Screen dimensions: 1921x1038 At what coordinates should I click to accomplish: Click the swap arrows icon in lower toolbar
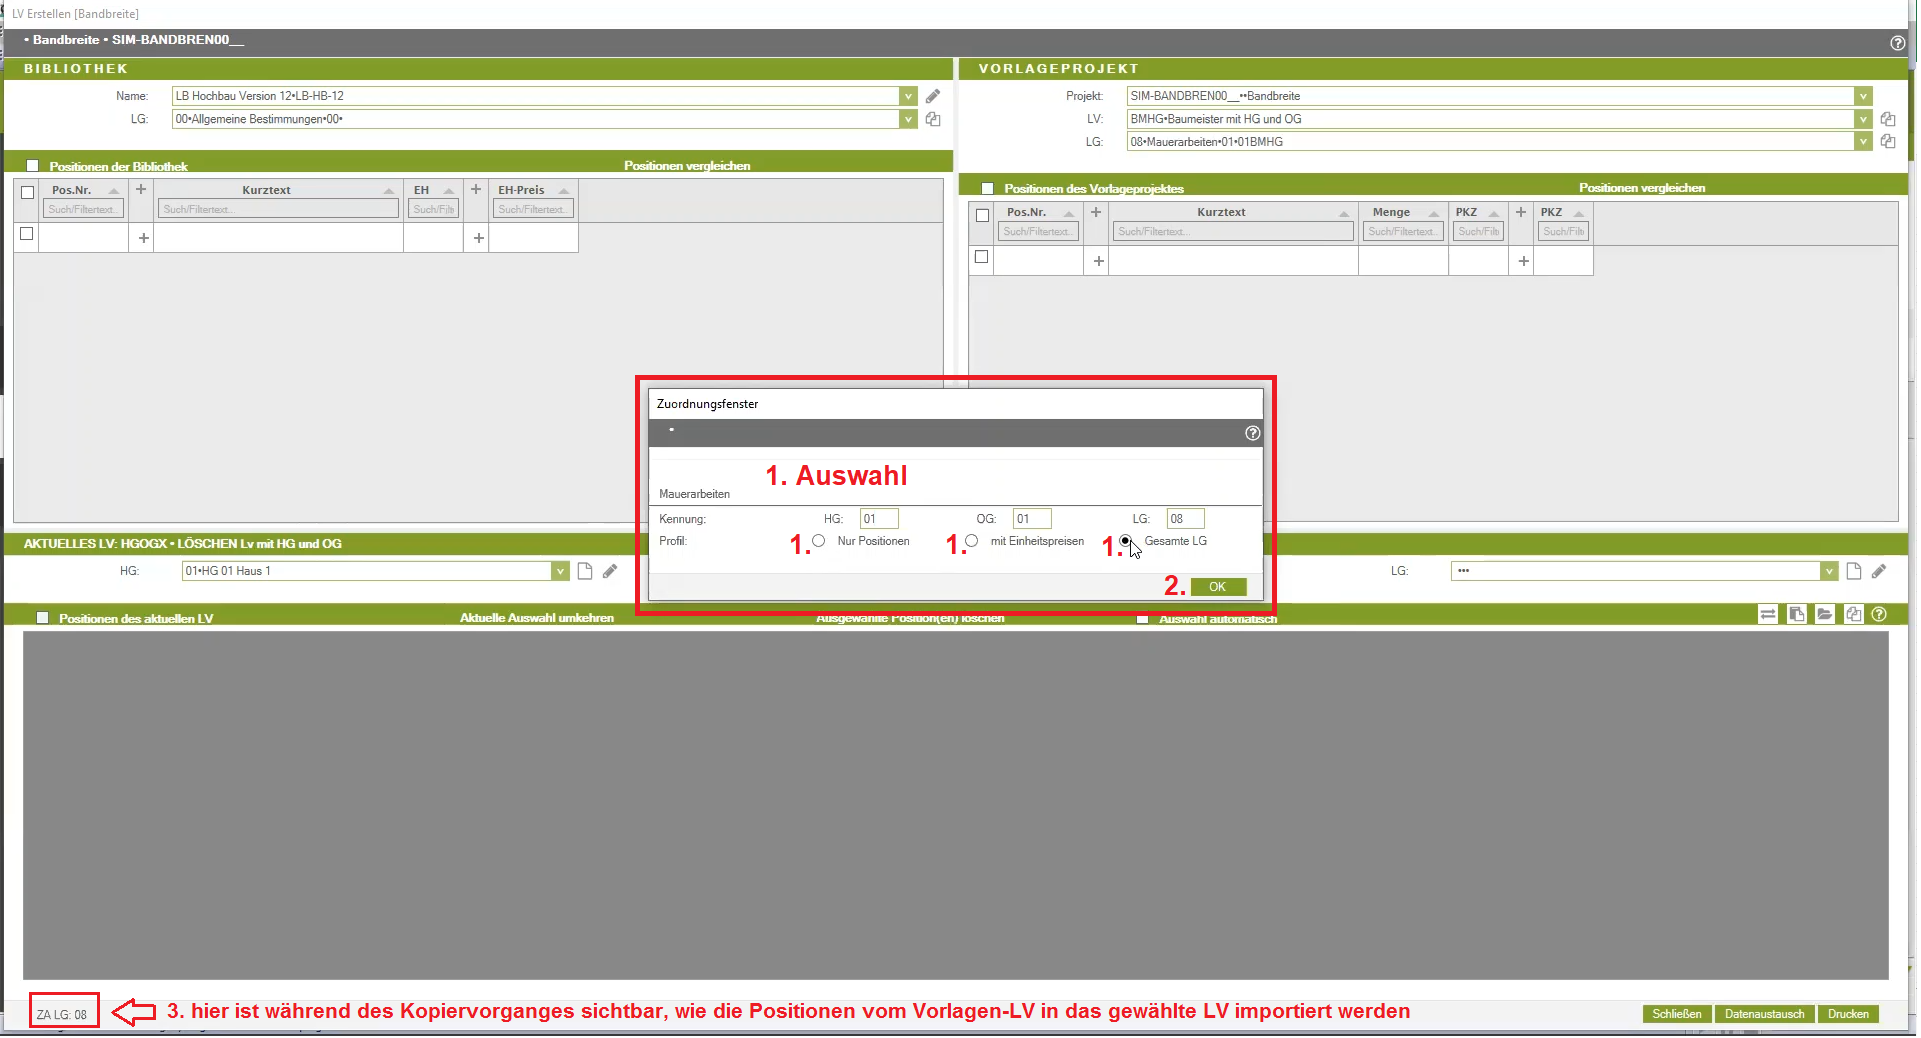click(1768, 615)
